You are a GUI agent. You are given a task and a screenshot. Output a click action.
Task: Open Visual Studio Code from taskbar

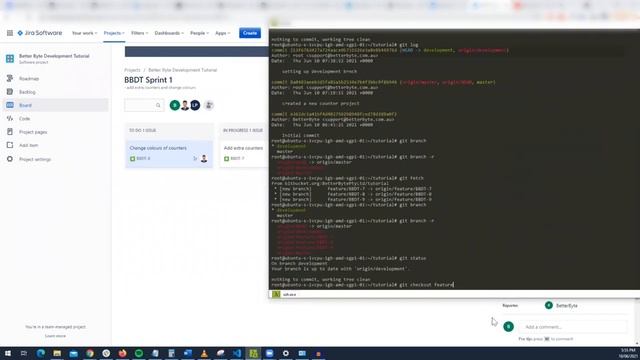coord(237,353)
